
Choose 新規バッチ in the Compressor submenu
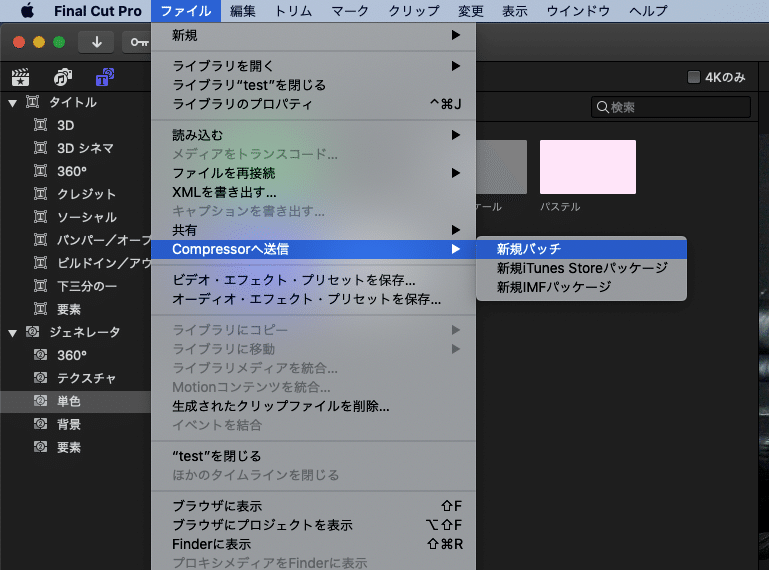[581, 249]
